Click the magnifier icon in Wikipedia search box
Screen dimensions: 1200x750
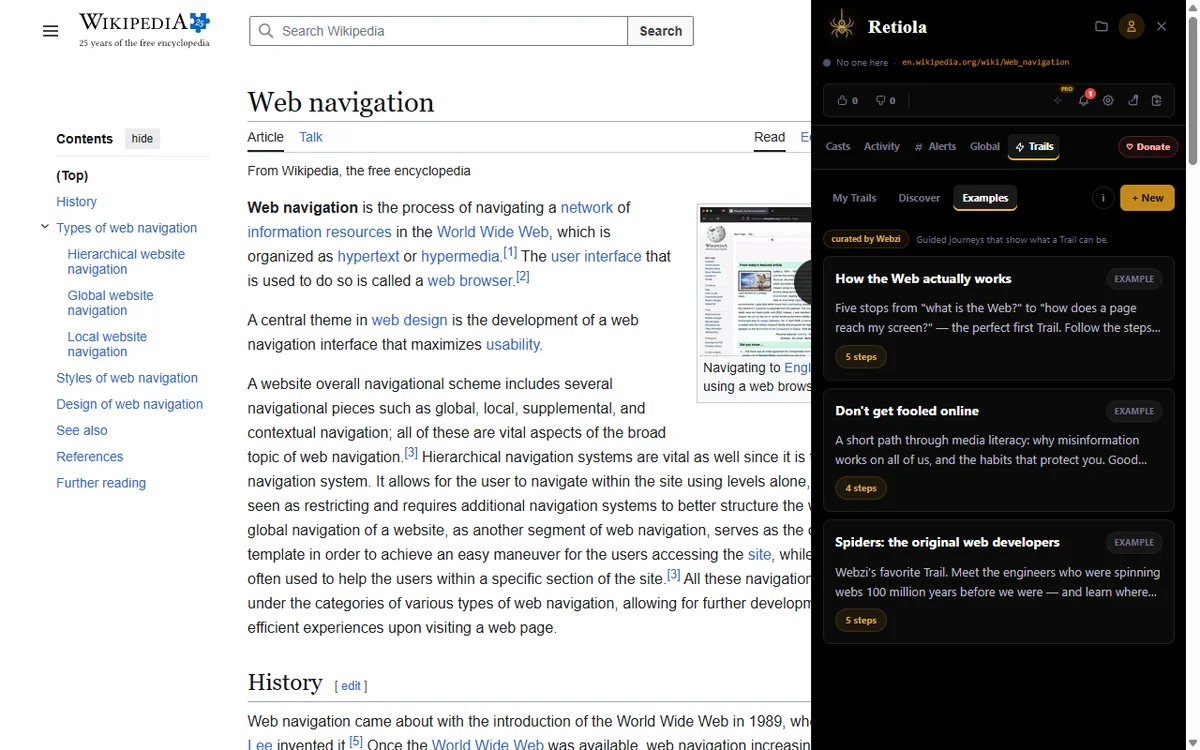(x=266, y=31)
